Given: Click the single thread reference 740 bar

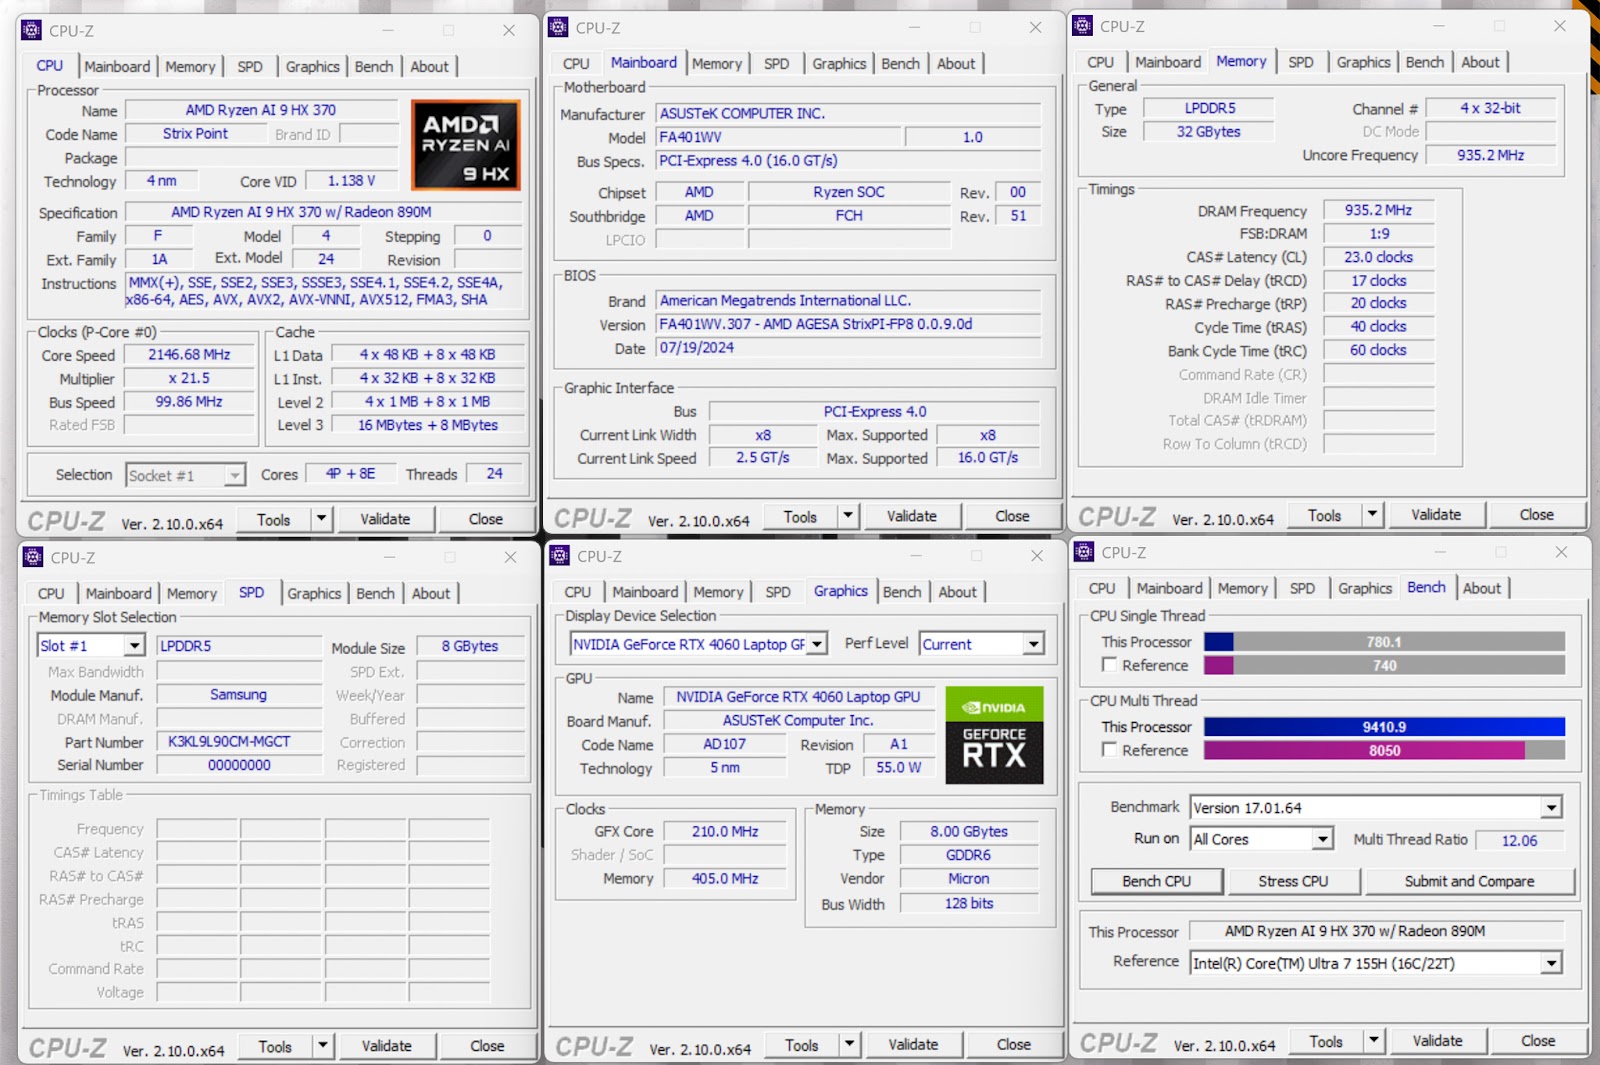Looking at the screenshot, I should pyautogui.click(x=1384, y=665).
